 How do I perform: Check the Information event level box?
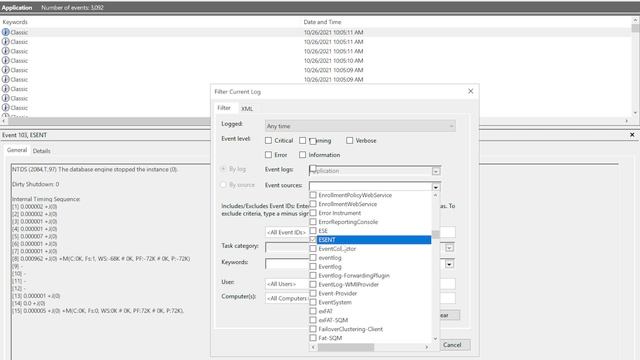pos(302,155)
